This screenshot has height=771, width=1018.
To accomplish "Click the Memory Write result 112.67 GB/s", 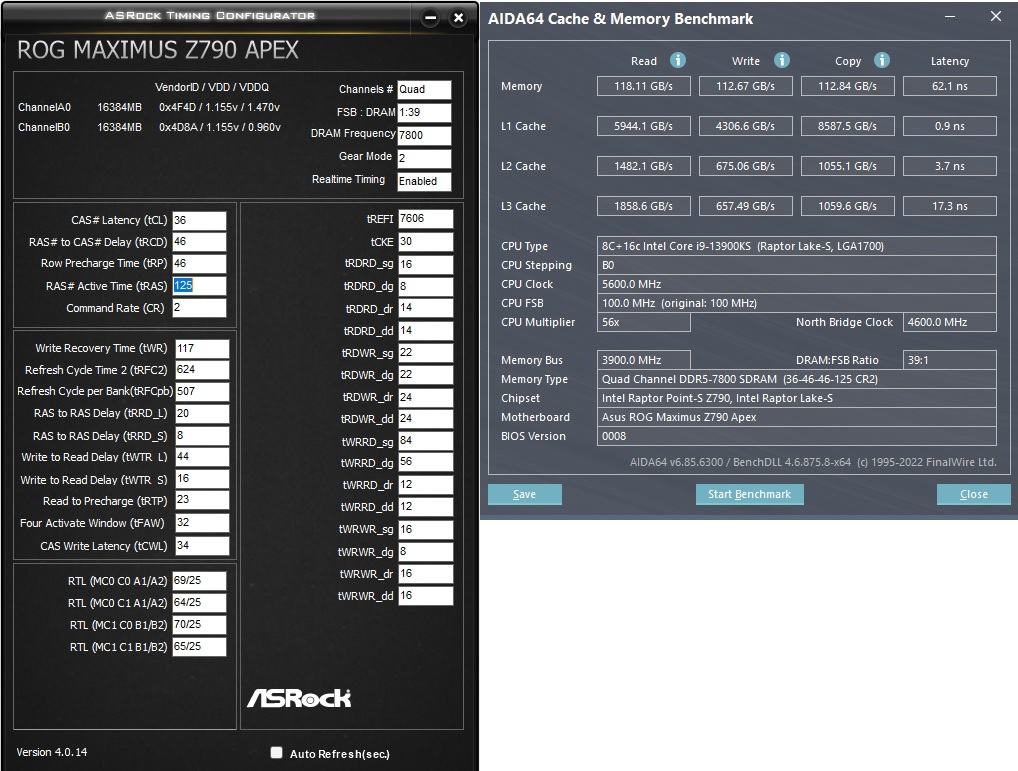I will tap(745, 86).
